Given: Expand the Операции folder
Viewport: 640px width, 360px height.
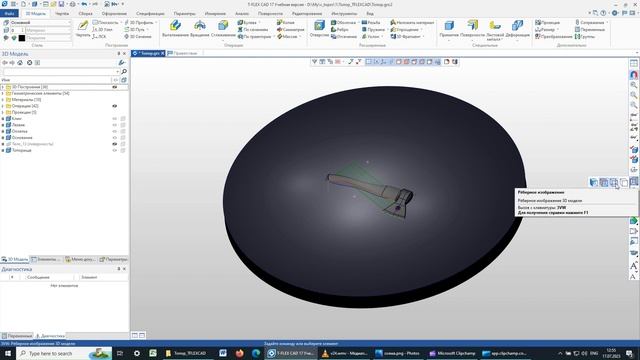Looking at the screenshot, I should (x=3, y=106).
